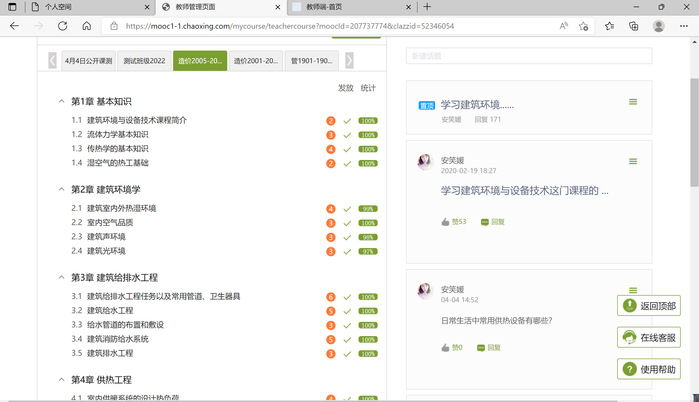
Task: Click the 100% progress badge for 1.3 传热学的基本知识
Action: coord(368,149)
